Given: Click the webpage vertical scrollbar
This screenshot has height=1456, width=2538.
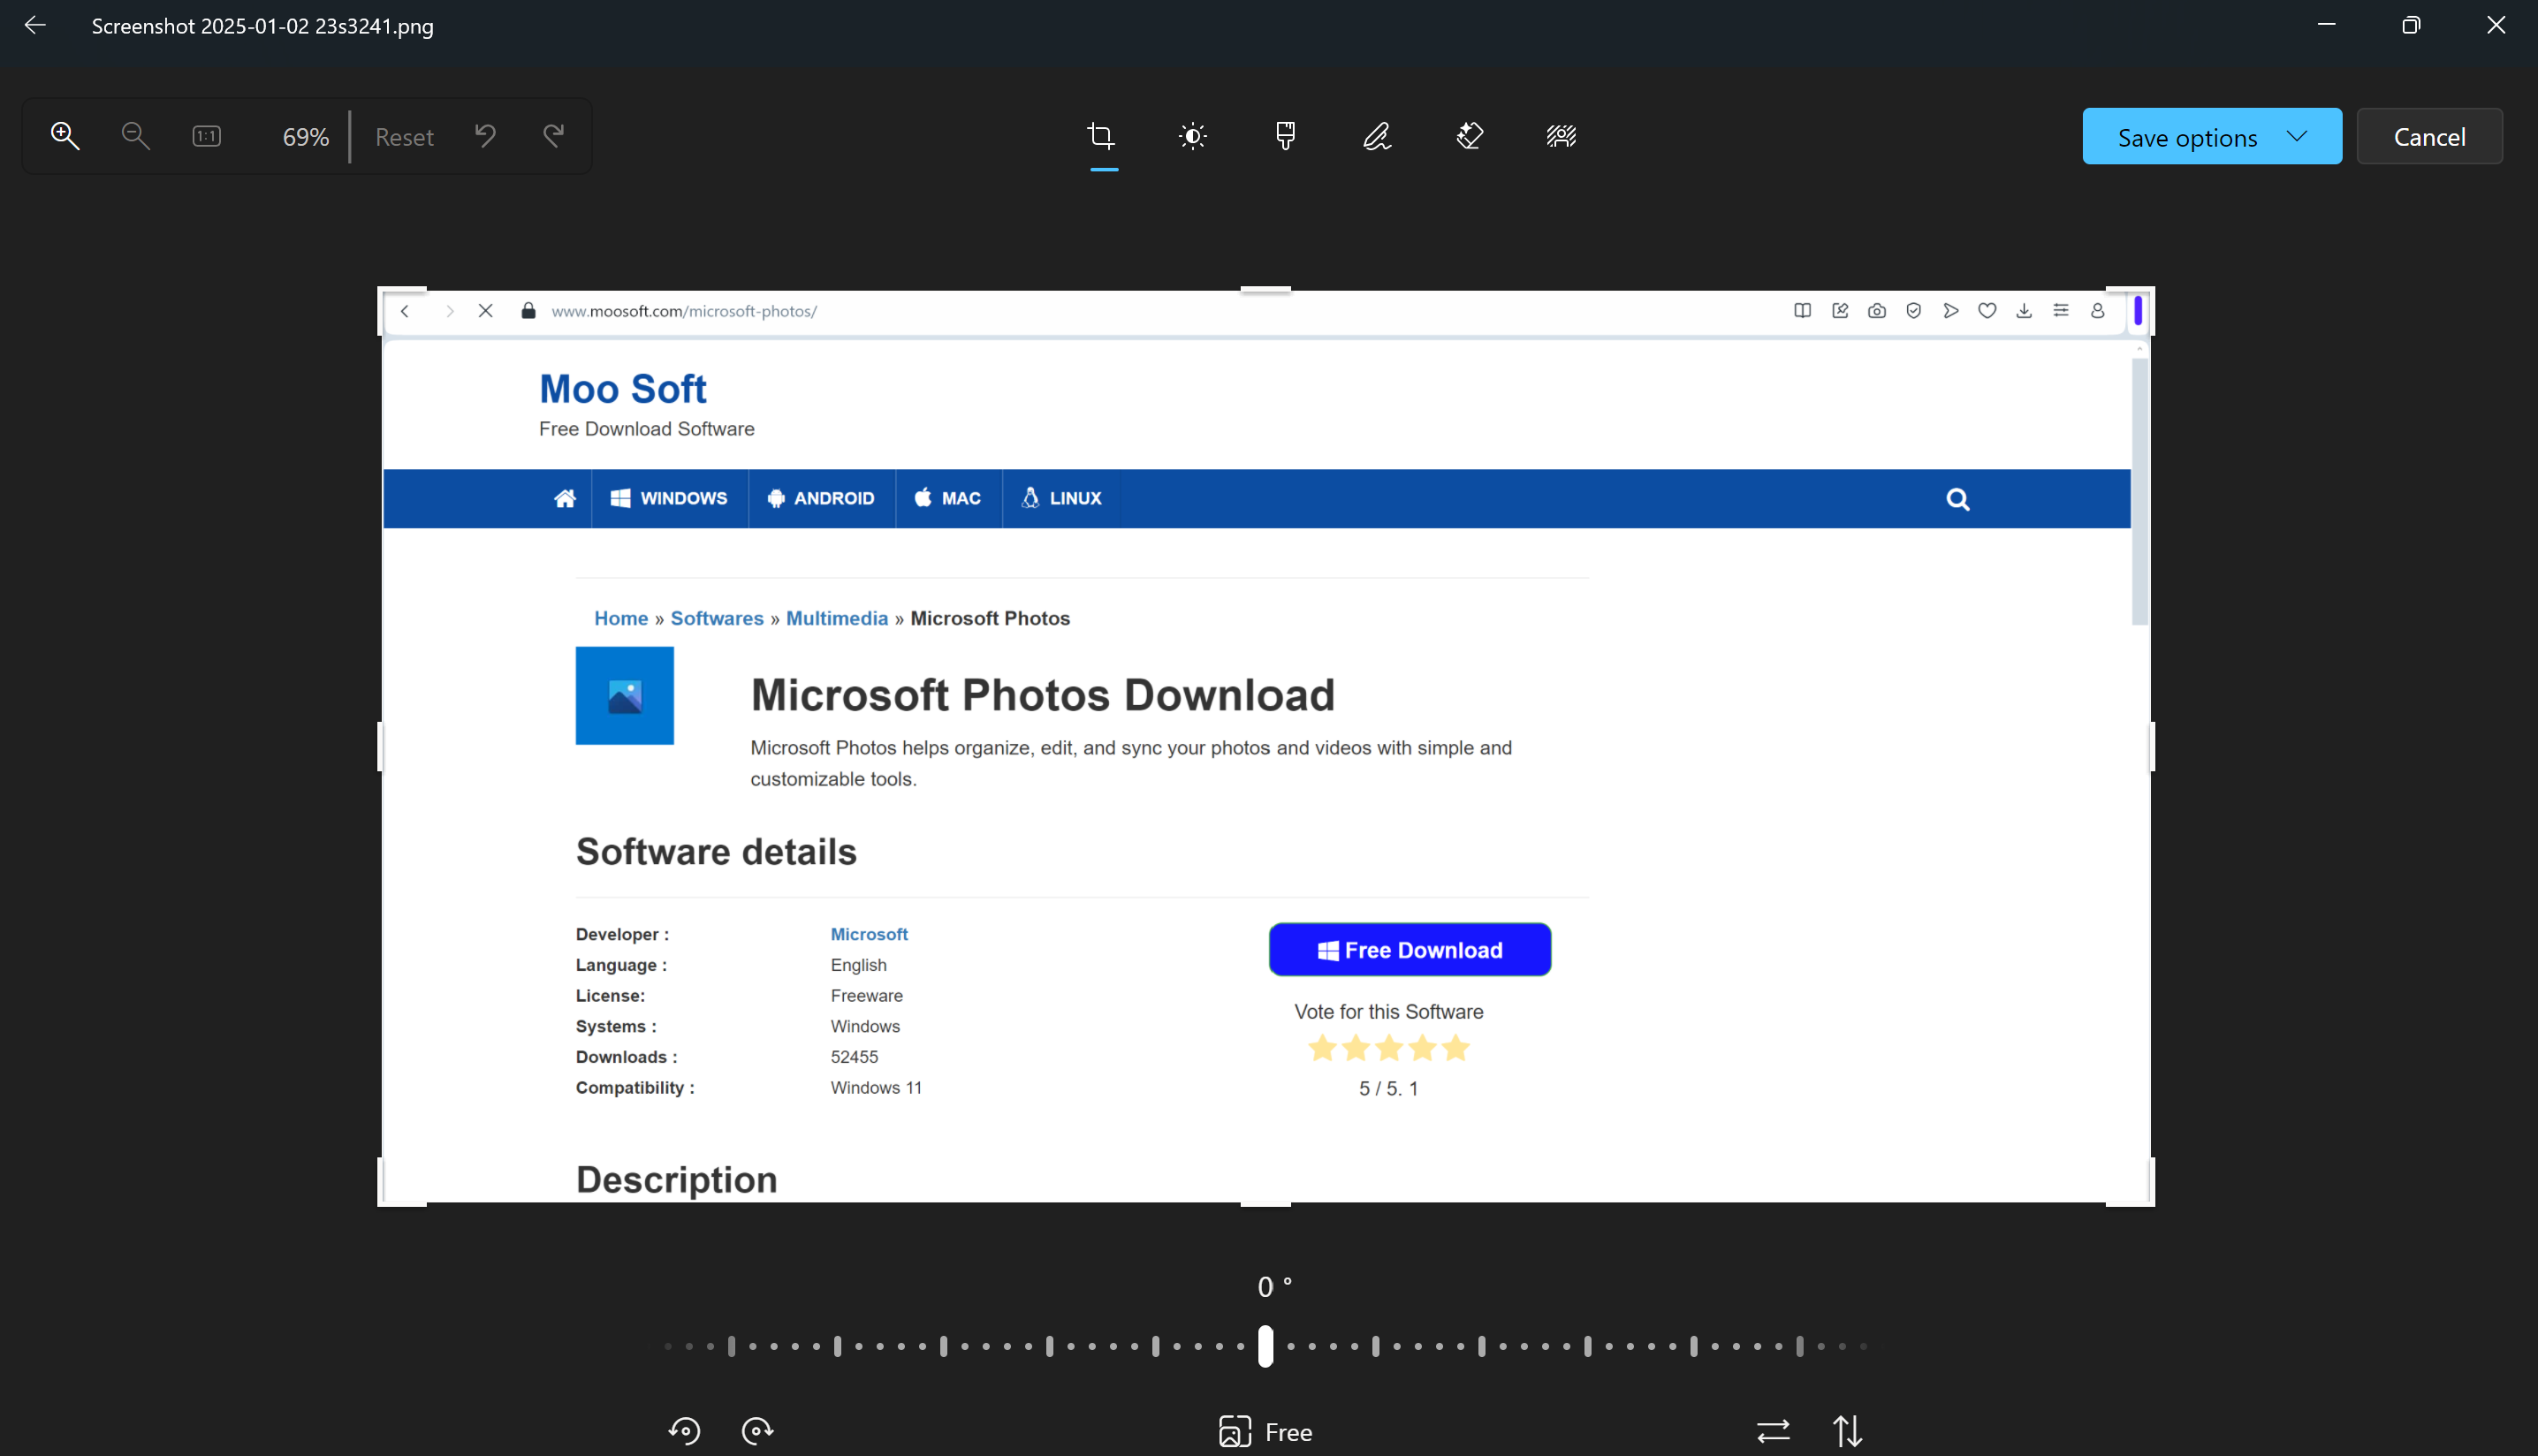Looking at the screenshot, I should (2140, 492).
